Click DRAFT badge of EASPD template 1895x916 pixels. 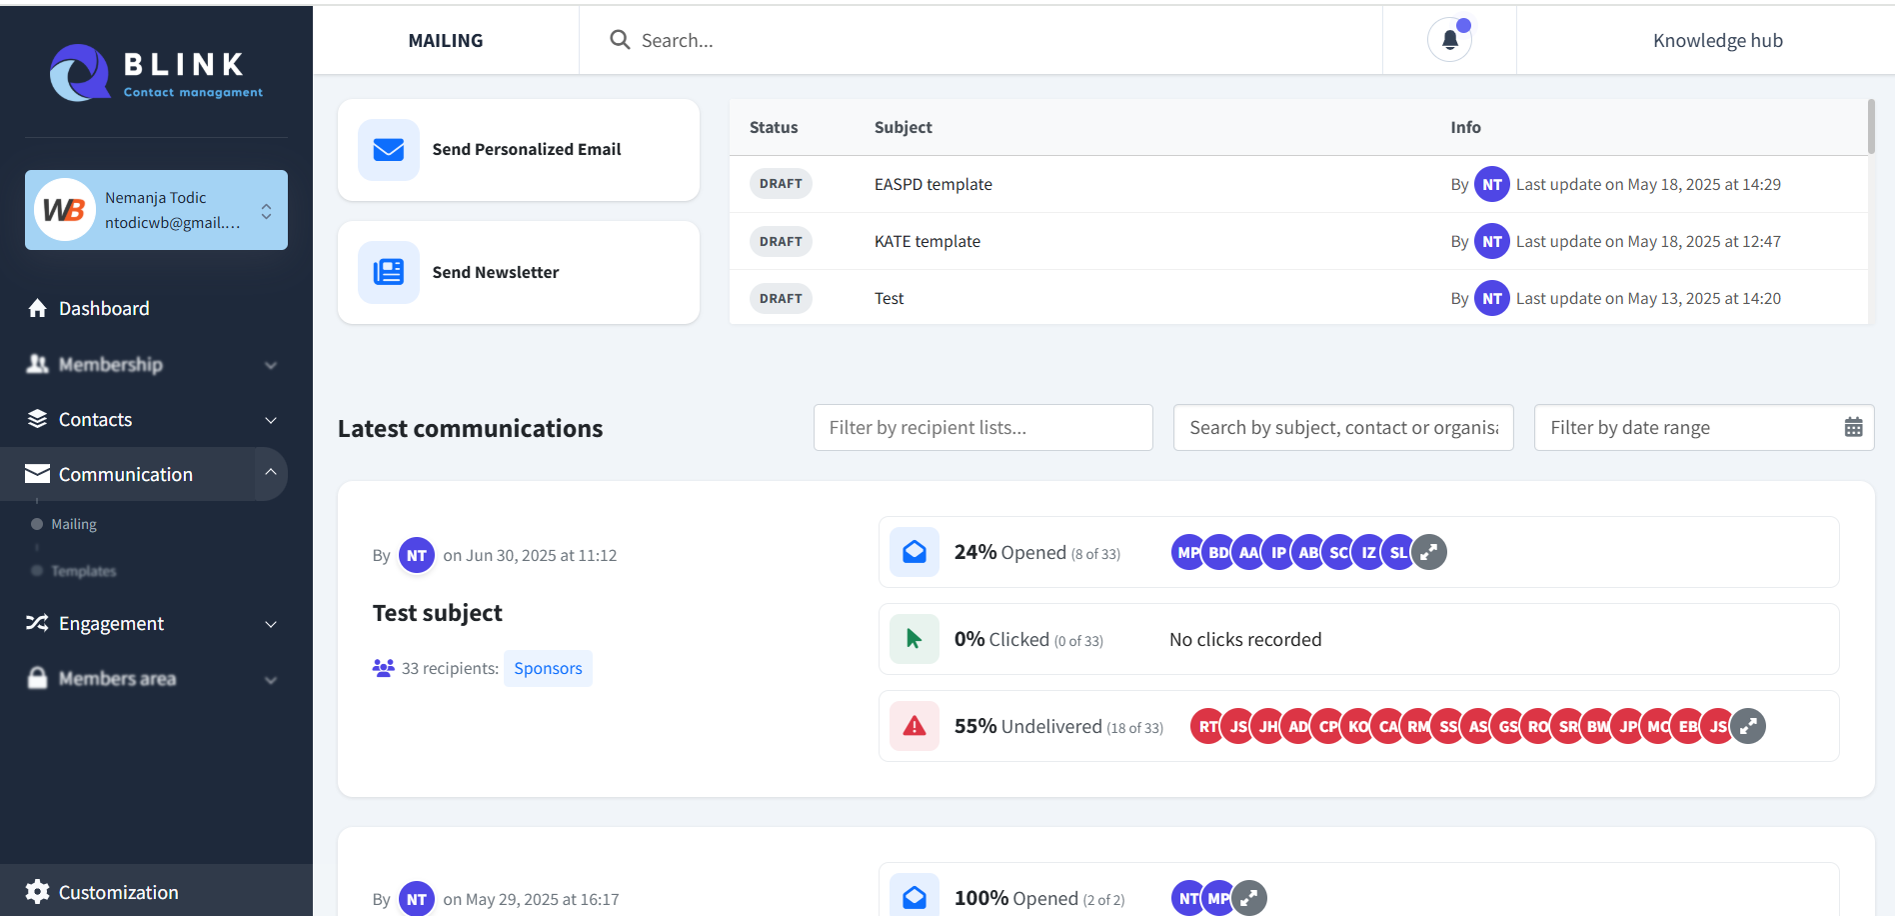point(780,184)
